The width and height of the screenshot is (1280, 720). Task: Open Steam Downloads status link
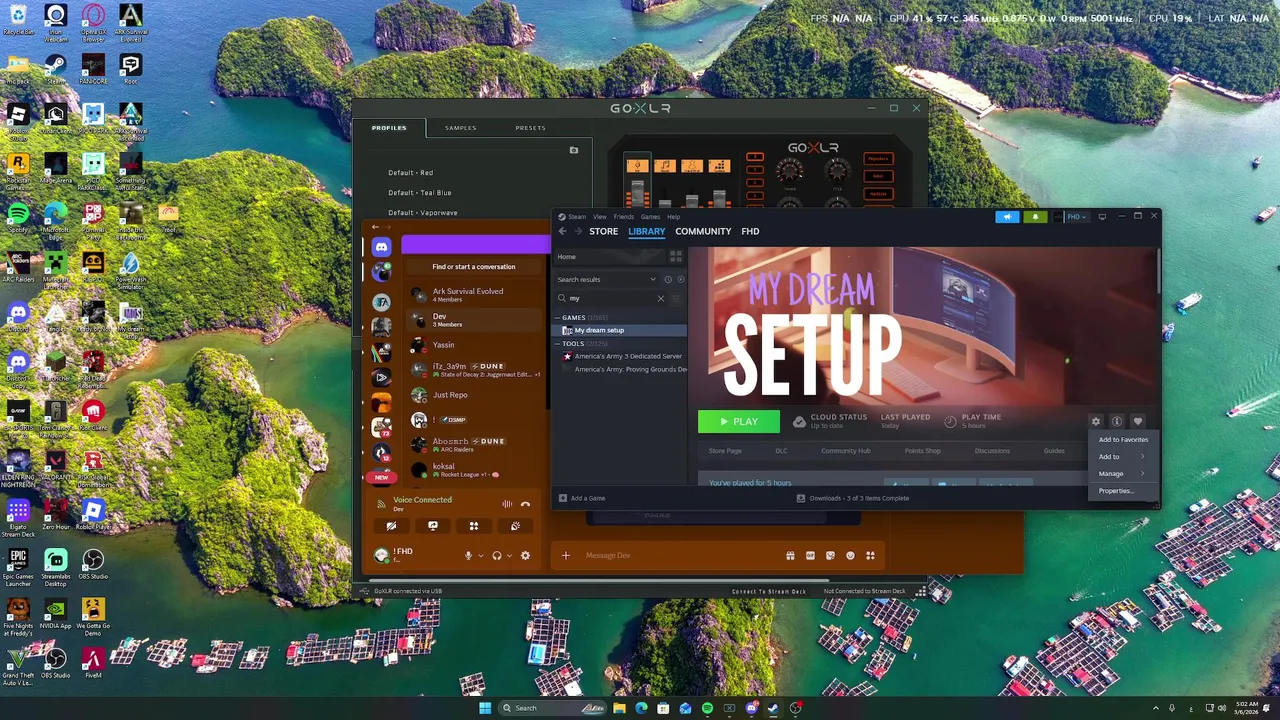853,498
